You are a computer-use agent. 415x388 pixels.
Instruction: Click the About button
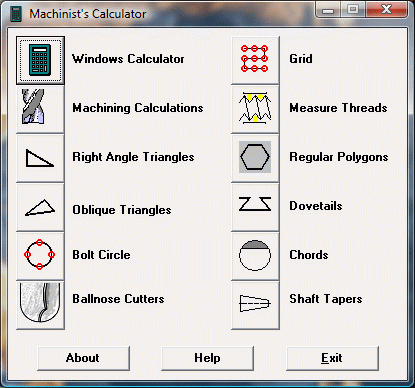[83, 358]
